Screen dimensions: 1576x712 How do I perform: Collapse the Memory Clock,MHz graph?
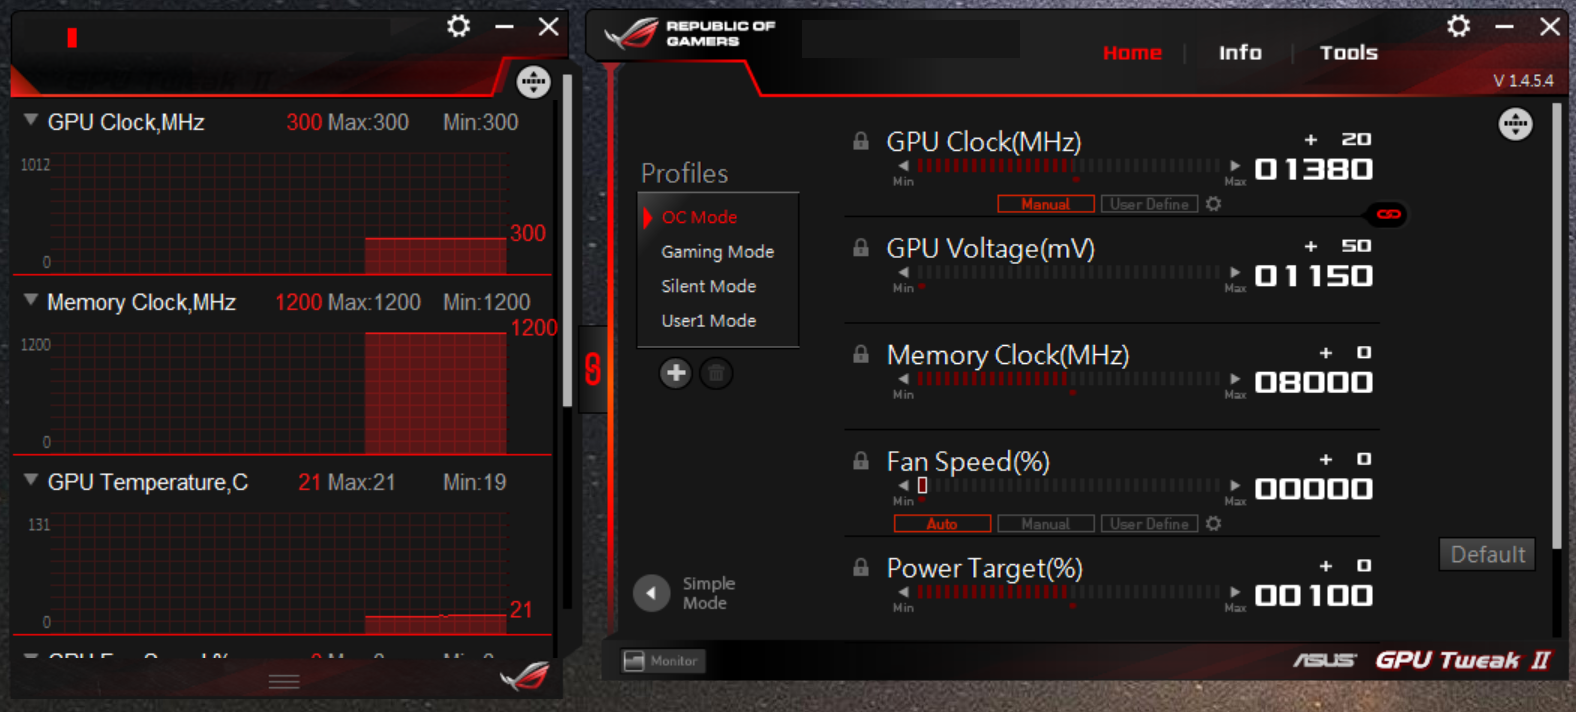(x=31, y=300)
